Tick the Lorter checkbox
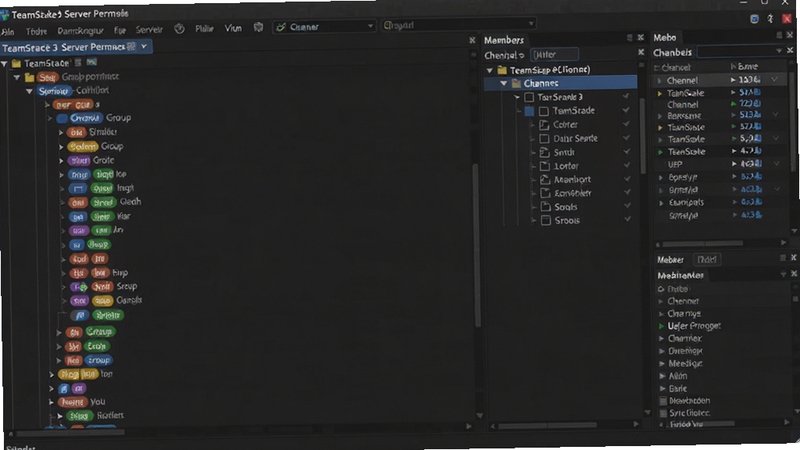This screenshot has height=450, width=800. (x=545, y=166)
